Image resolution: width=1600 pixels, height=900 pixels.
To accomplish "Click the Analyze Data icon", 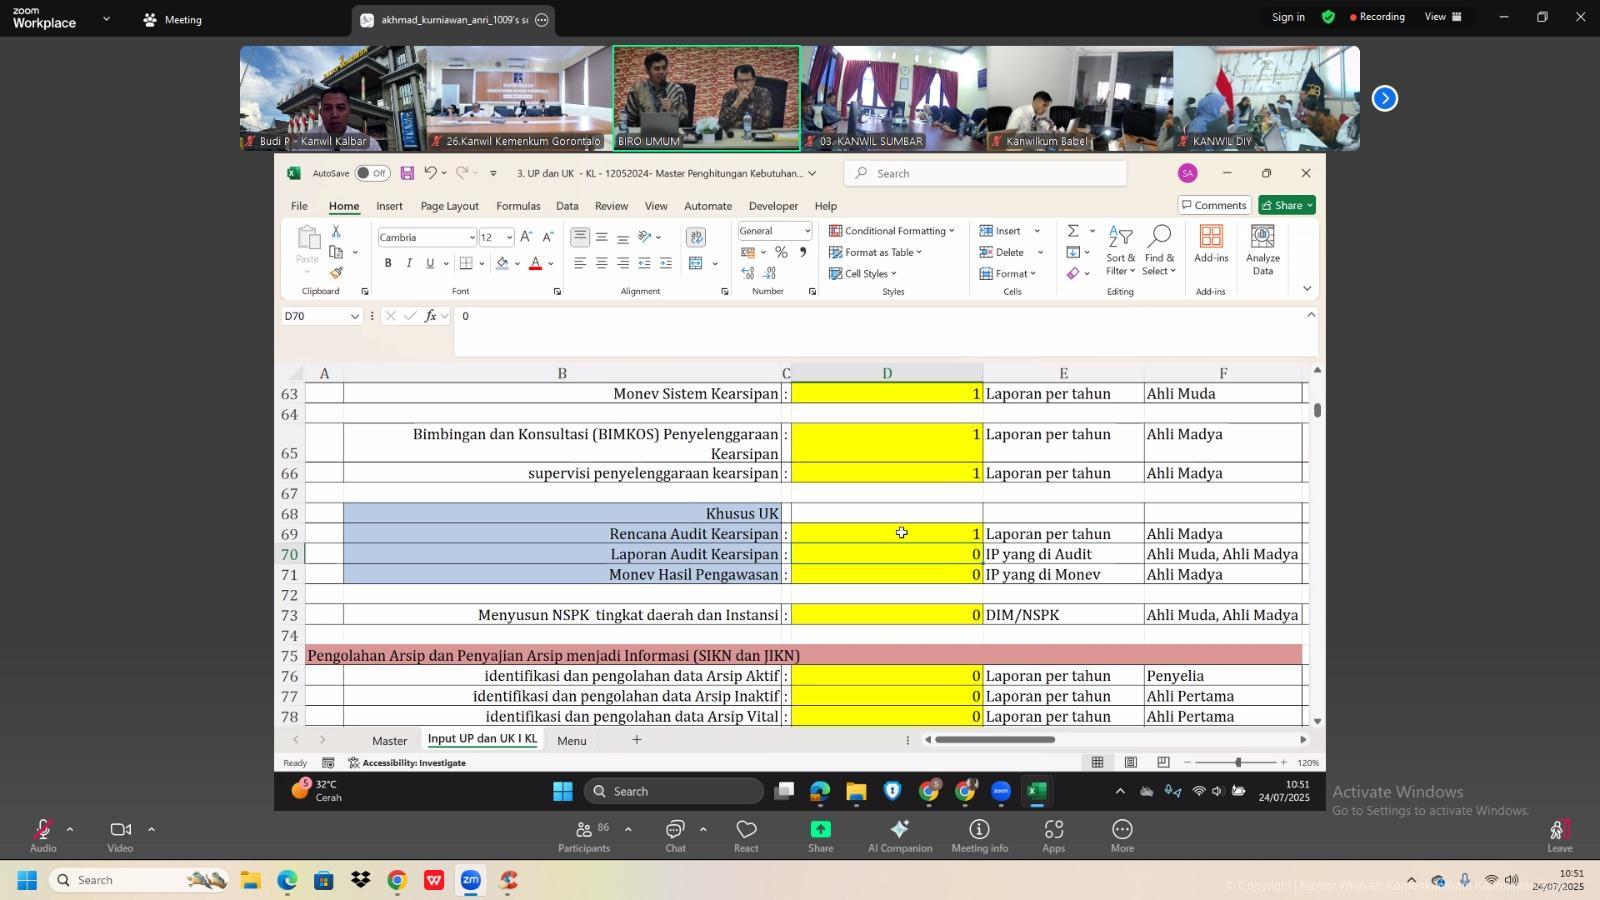I will pyautogui.click(x=1263, y=250).
